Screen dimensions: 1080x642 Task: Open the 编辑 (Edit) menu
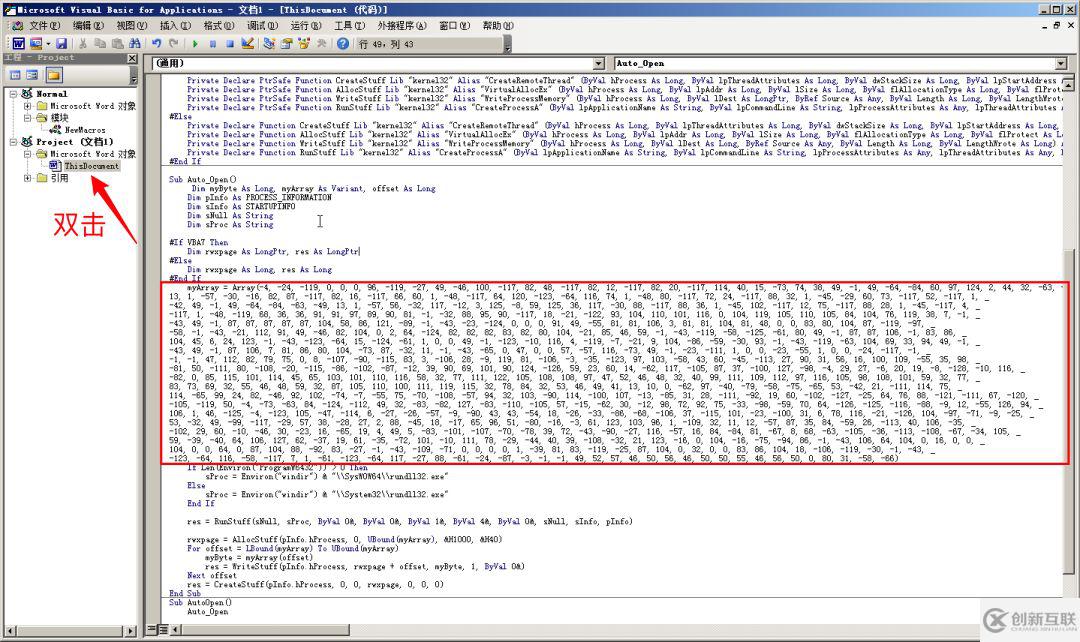pos(88,25)
